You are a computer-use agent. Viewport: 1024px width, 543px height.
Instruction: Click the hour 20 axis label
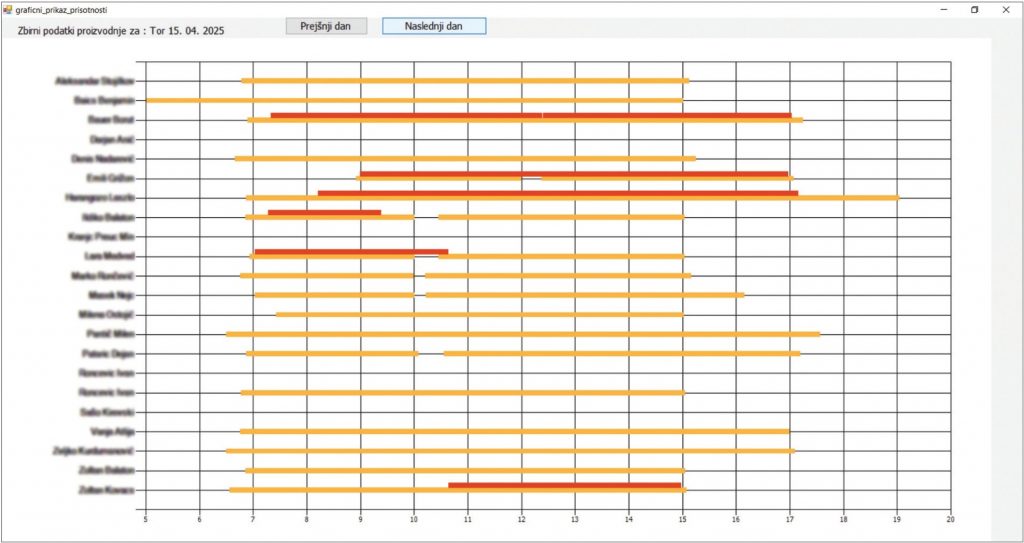(950, 518)
